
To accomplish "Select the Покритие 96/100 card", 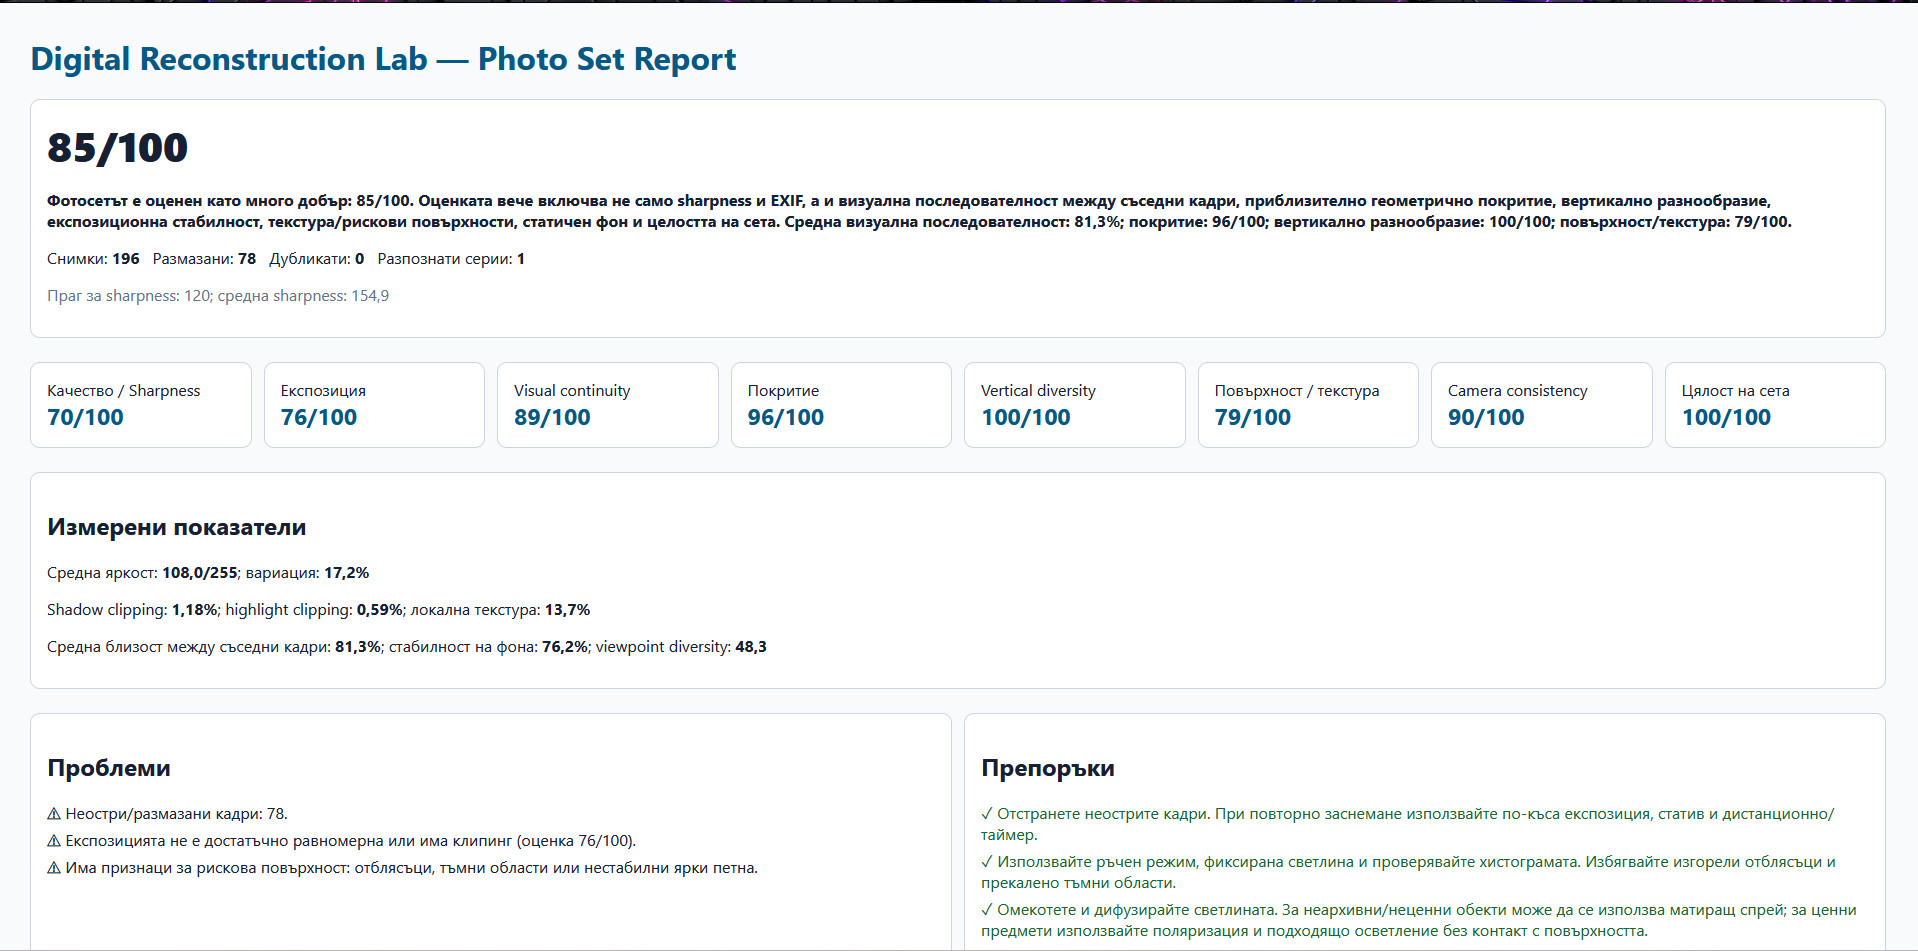I will tap(841, 405).
